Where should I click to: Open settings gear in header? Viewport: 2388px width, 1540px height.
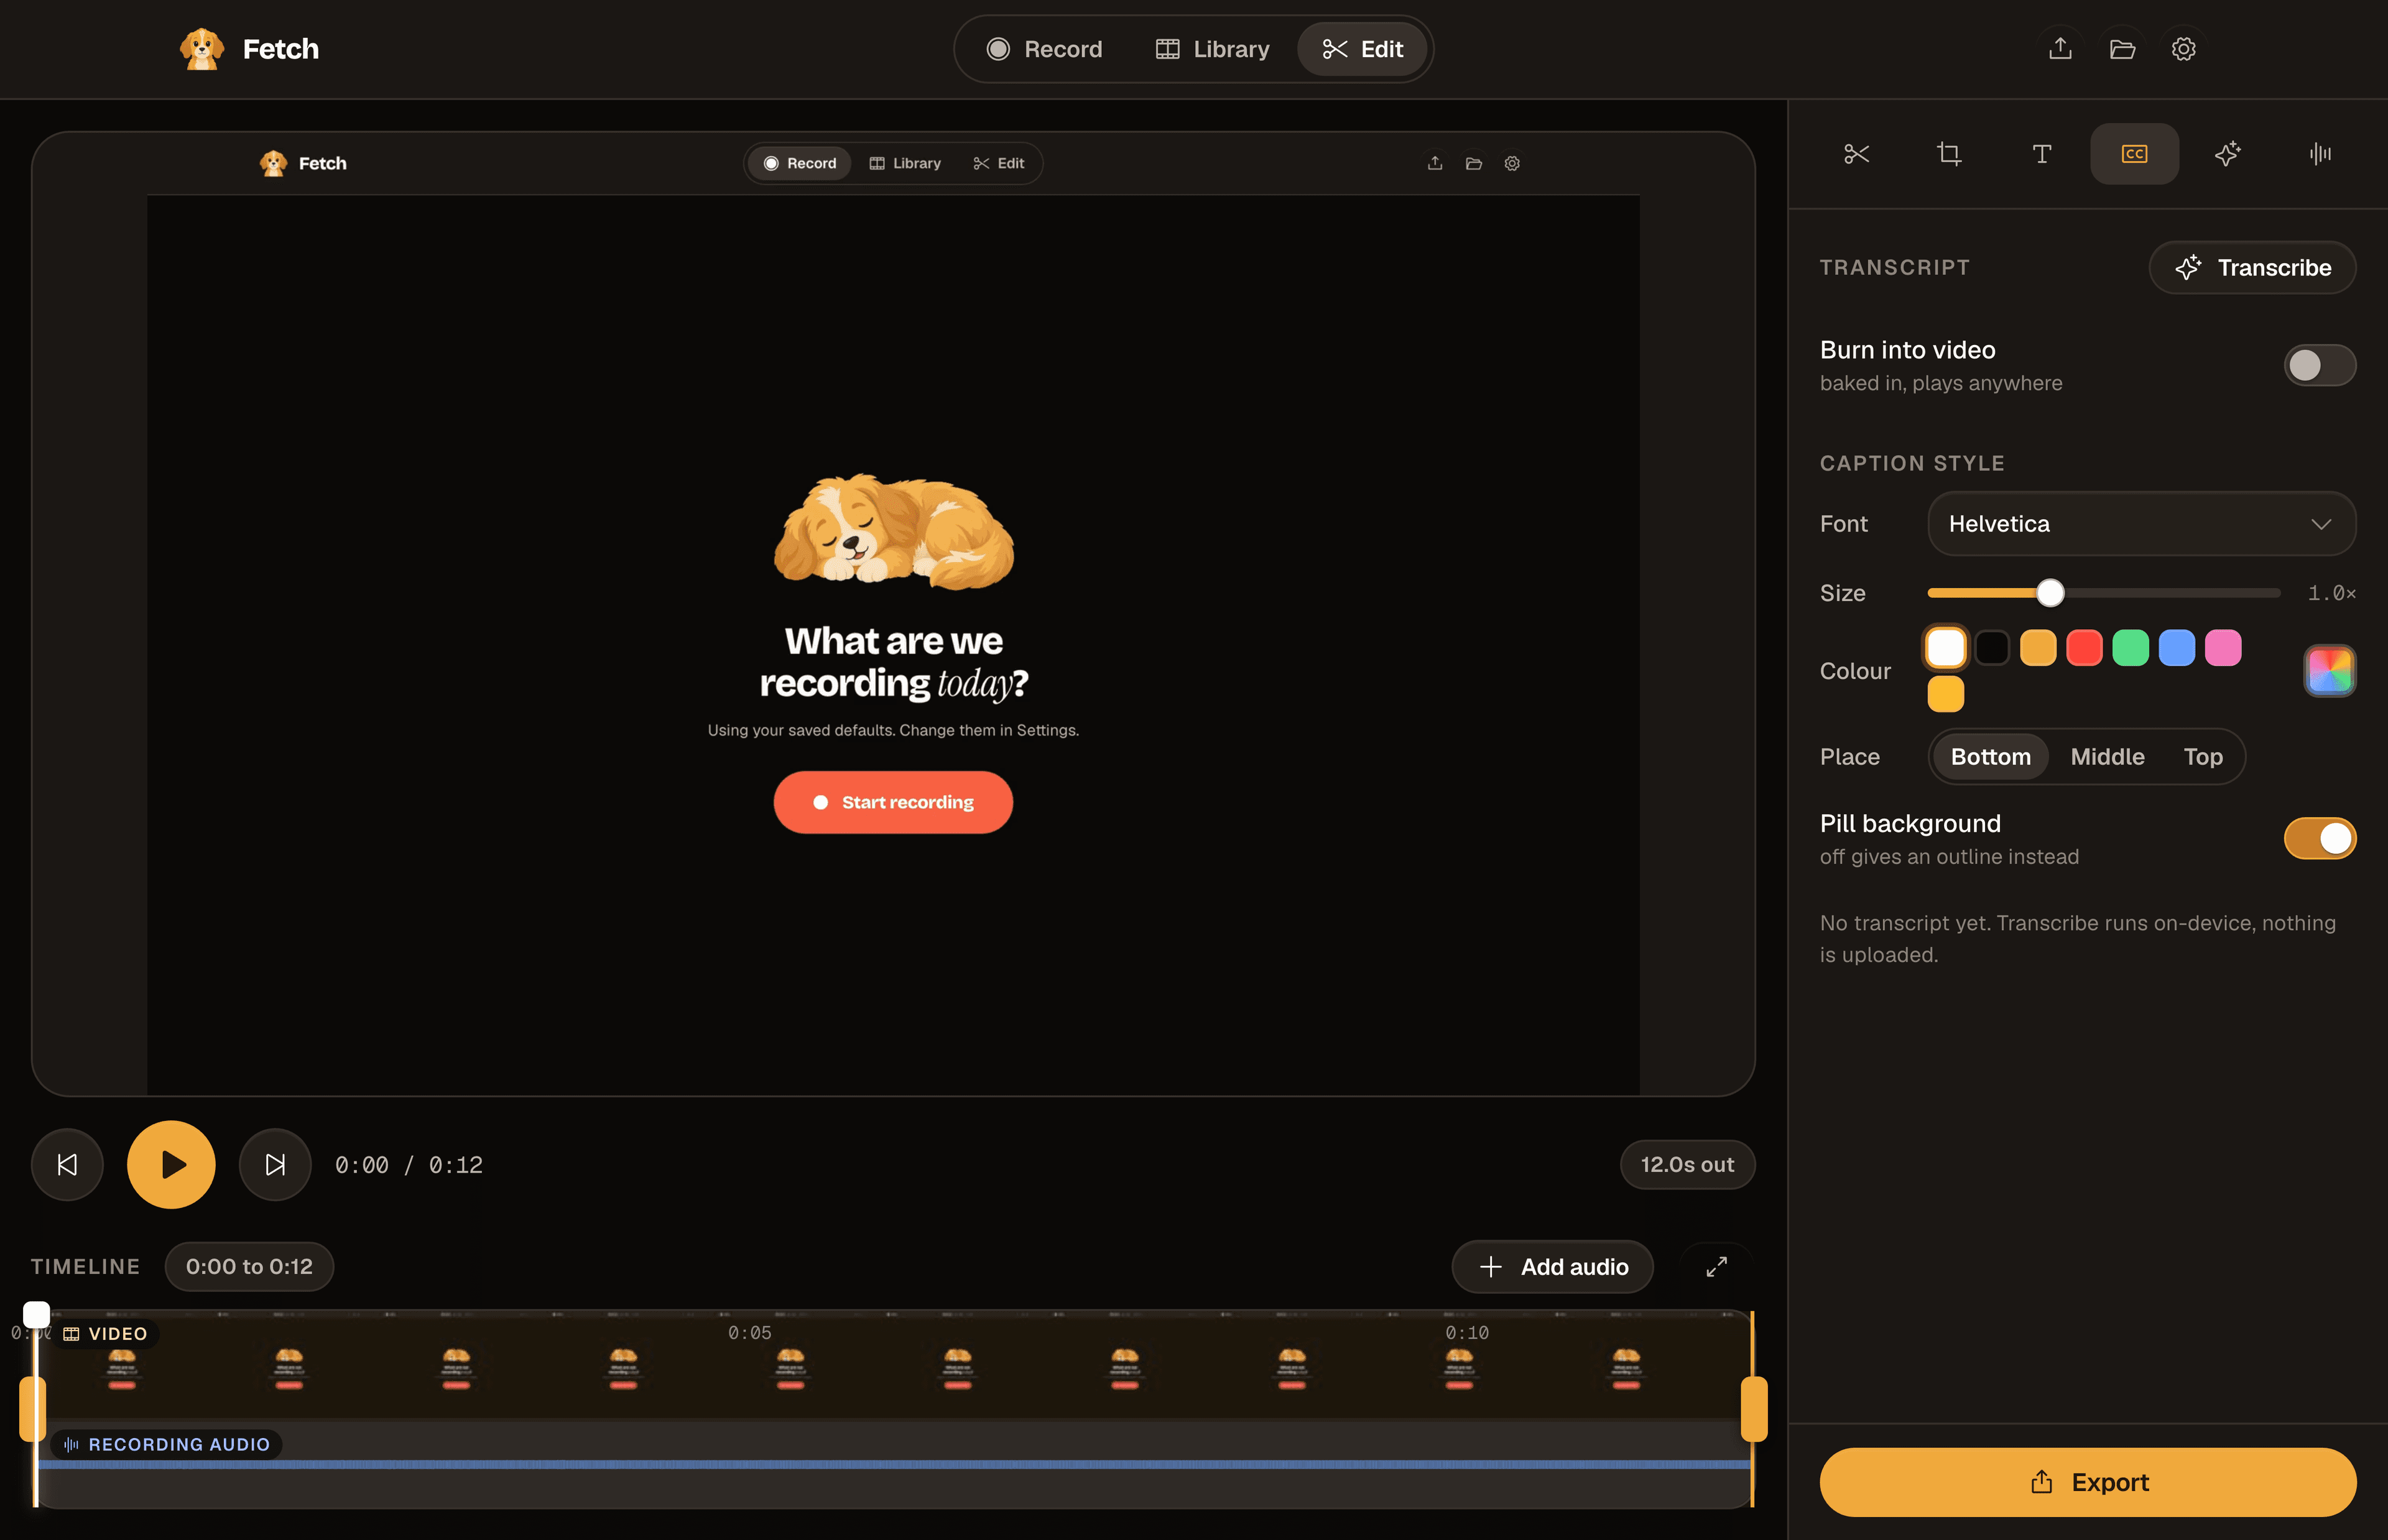[2184, 48]
